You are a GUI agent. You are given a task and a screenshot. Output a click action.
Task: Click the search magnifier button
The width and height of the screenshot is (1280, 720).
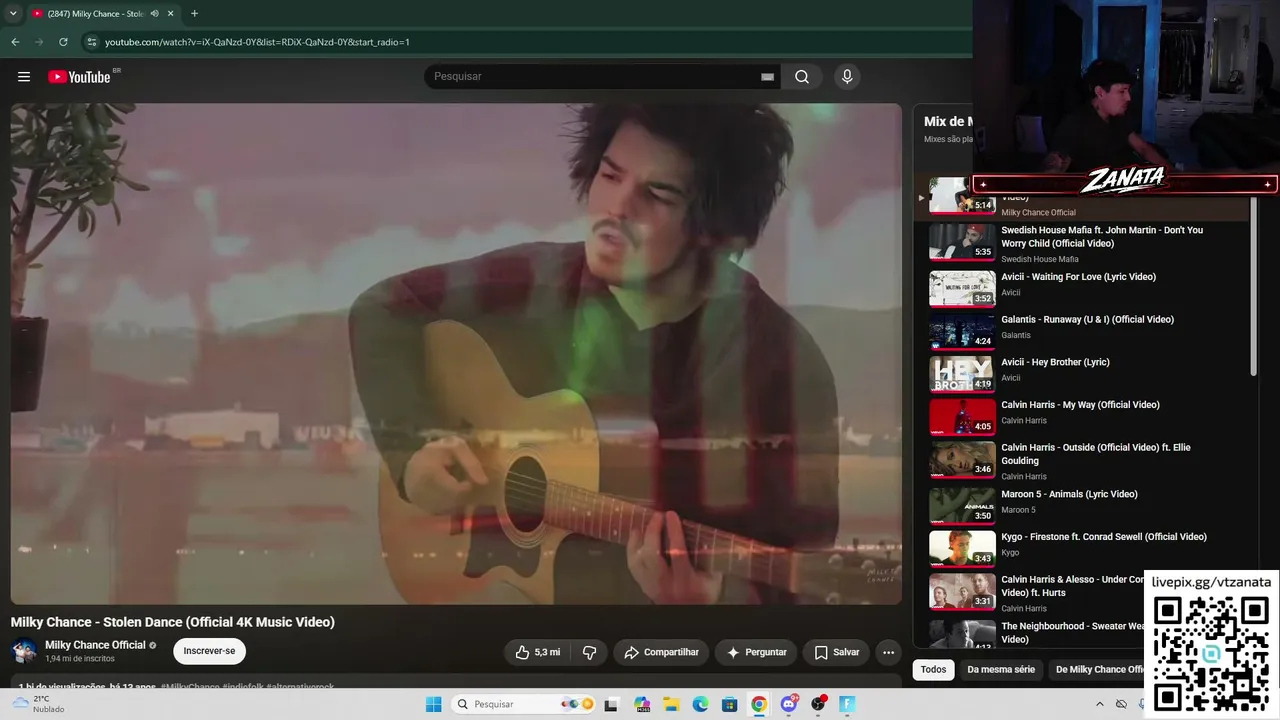pos(802,77)
